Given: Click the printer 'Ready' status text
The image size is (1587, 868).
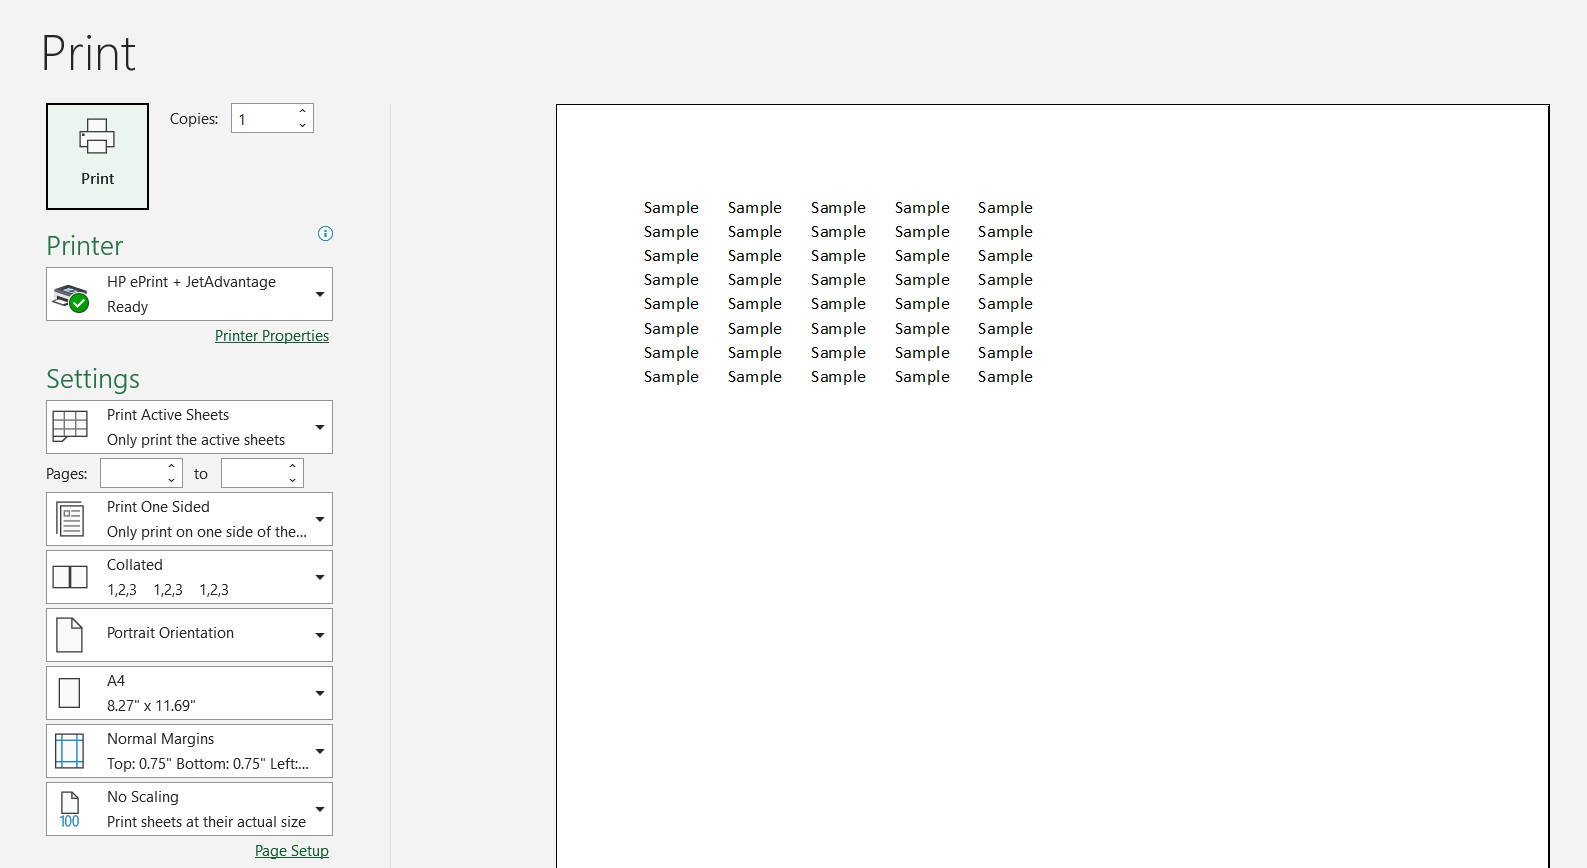Looking at the screenshot, I should tap(127, 307).
